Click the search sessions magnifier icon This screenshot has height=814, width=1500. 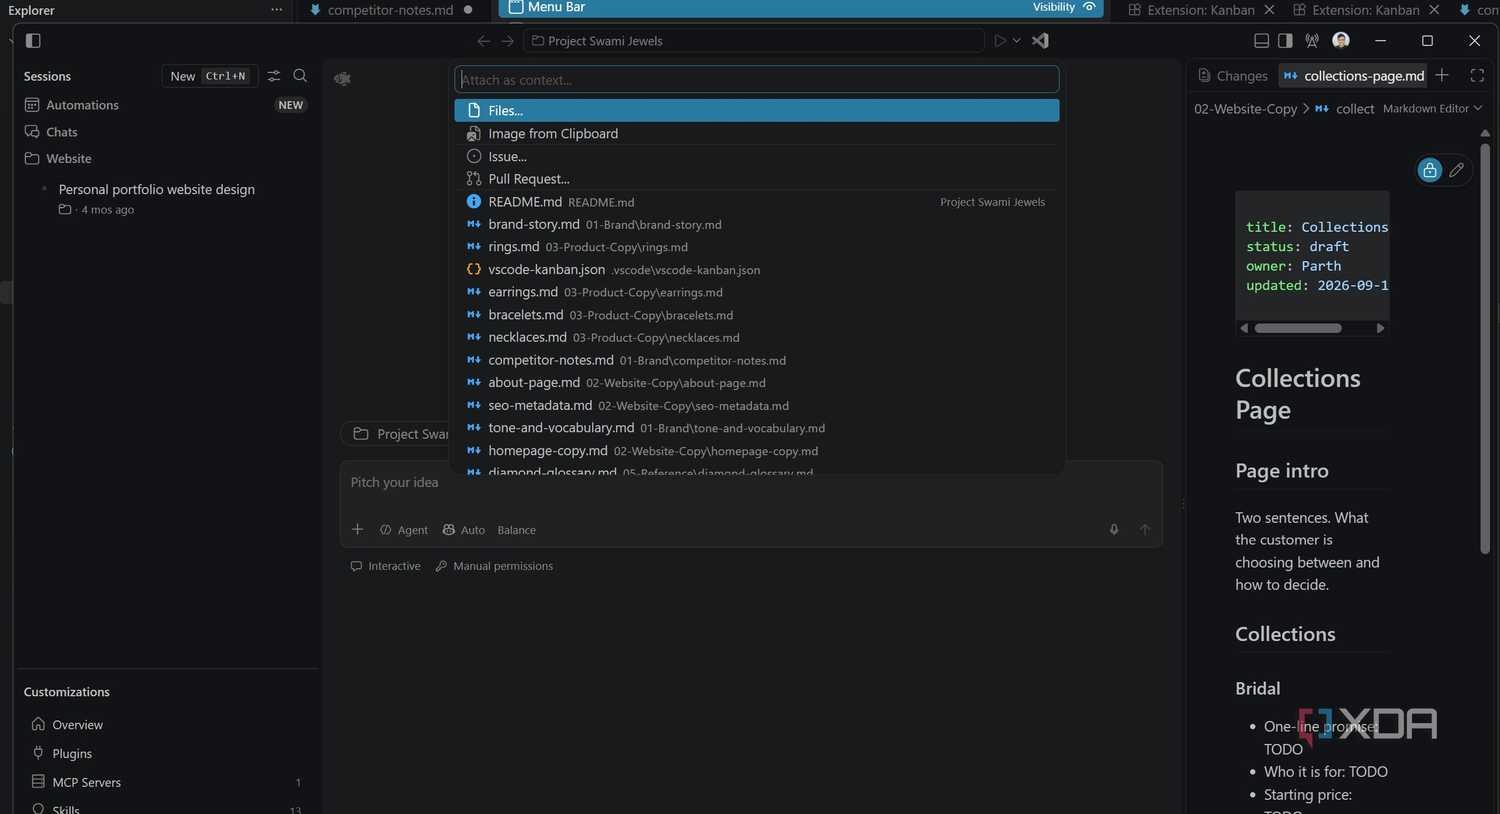coord(300,76)
